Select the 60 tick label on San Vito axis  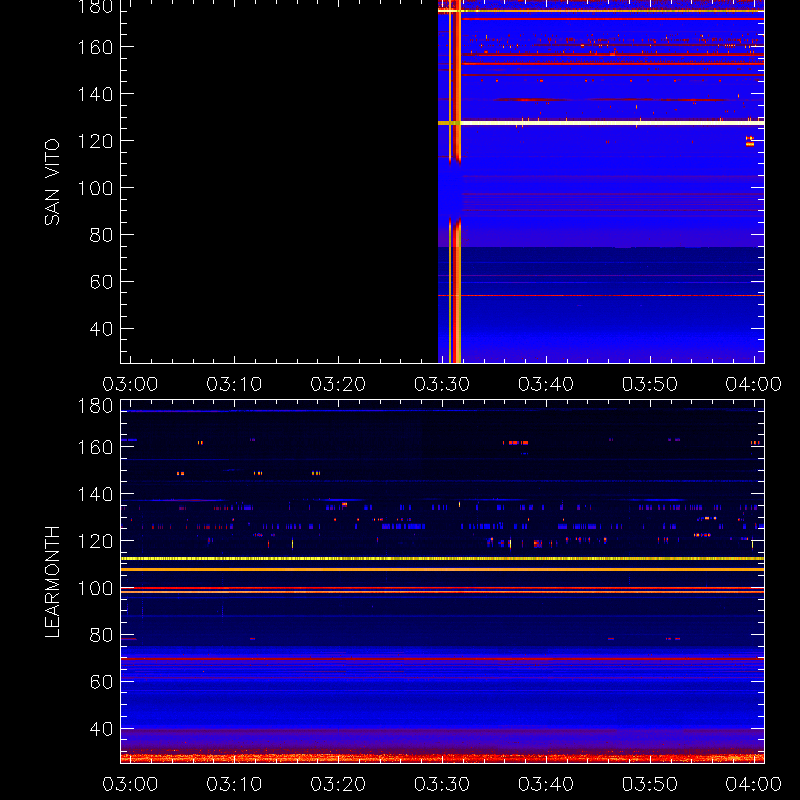point(102,282)
